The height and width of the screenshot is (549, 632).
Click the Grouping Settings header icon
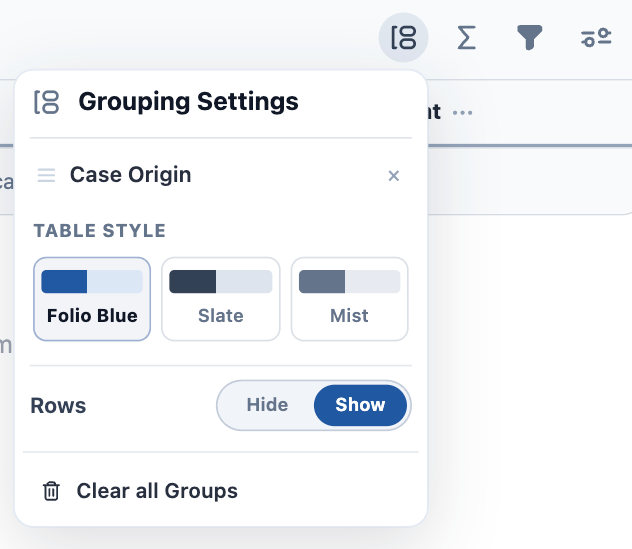point(46,102)
